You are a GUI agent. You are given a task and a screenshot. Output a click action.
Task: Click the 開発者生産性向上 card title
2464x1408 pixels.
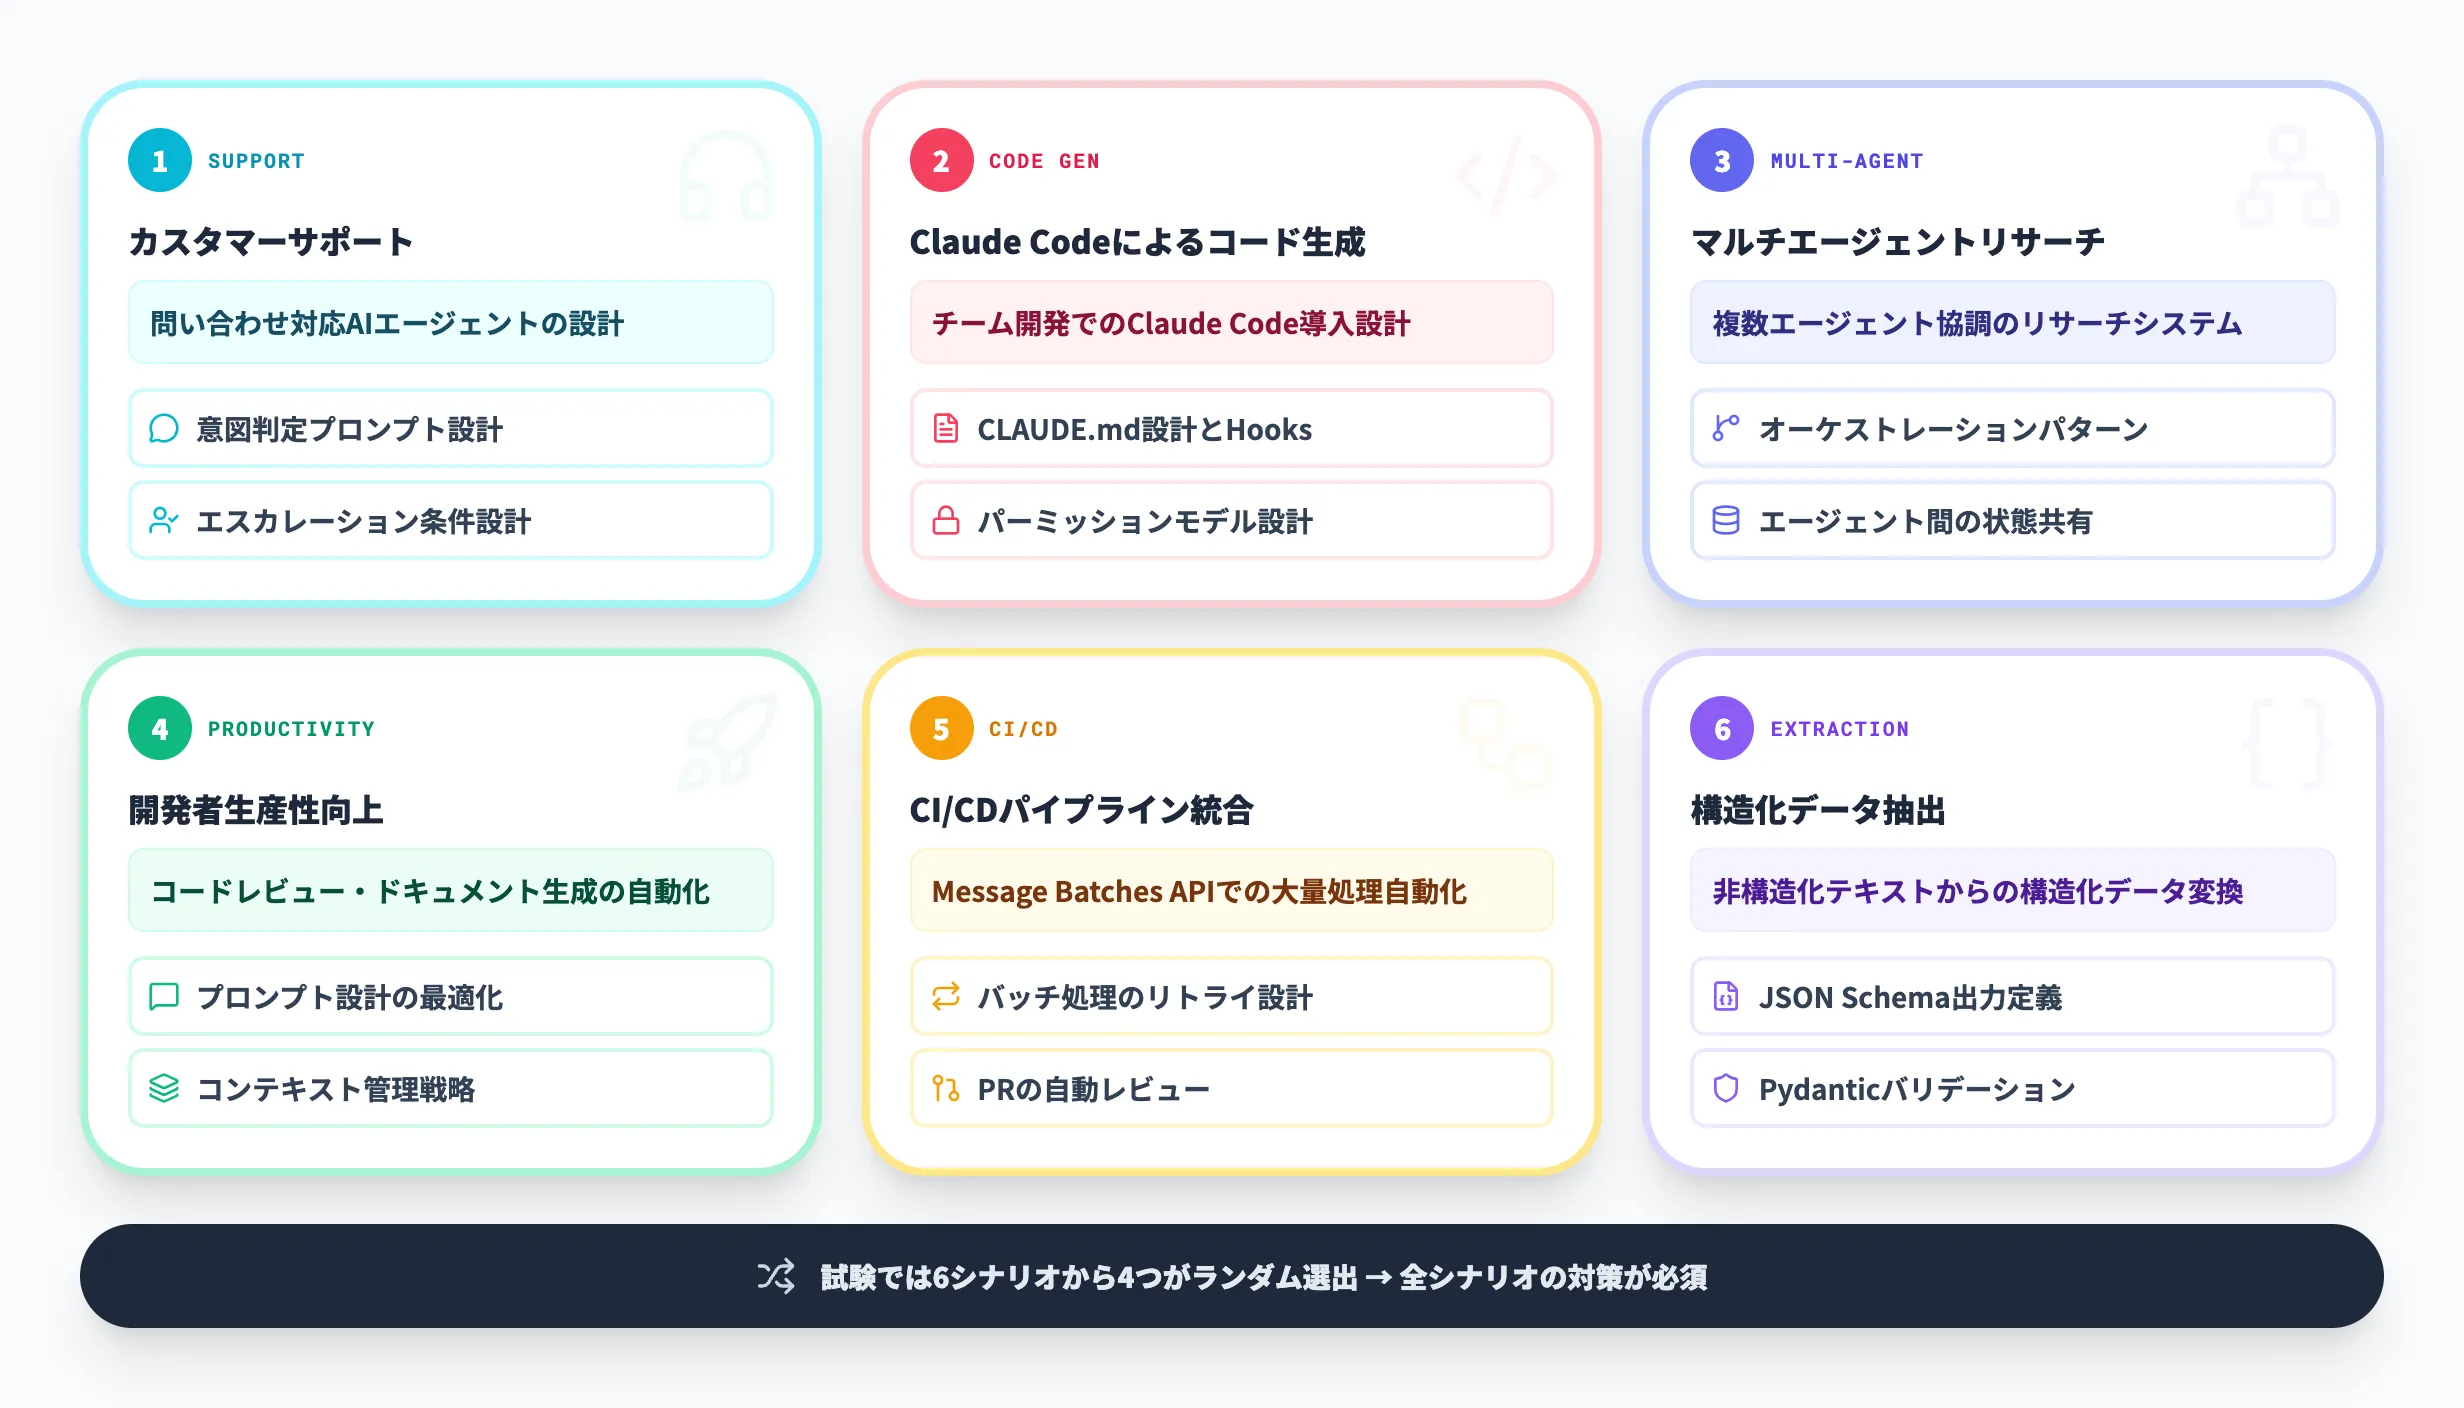click(x=256, y=810)
